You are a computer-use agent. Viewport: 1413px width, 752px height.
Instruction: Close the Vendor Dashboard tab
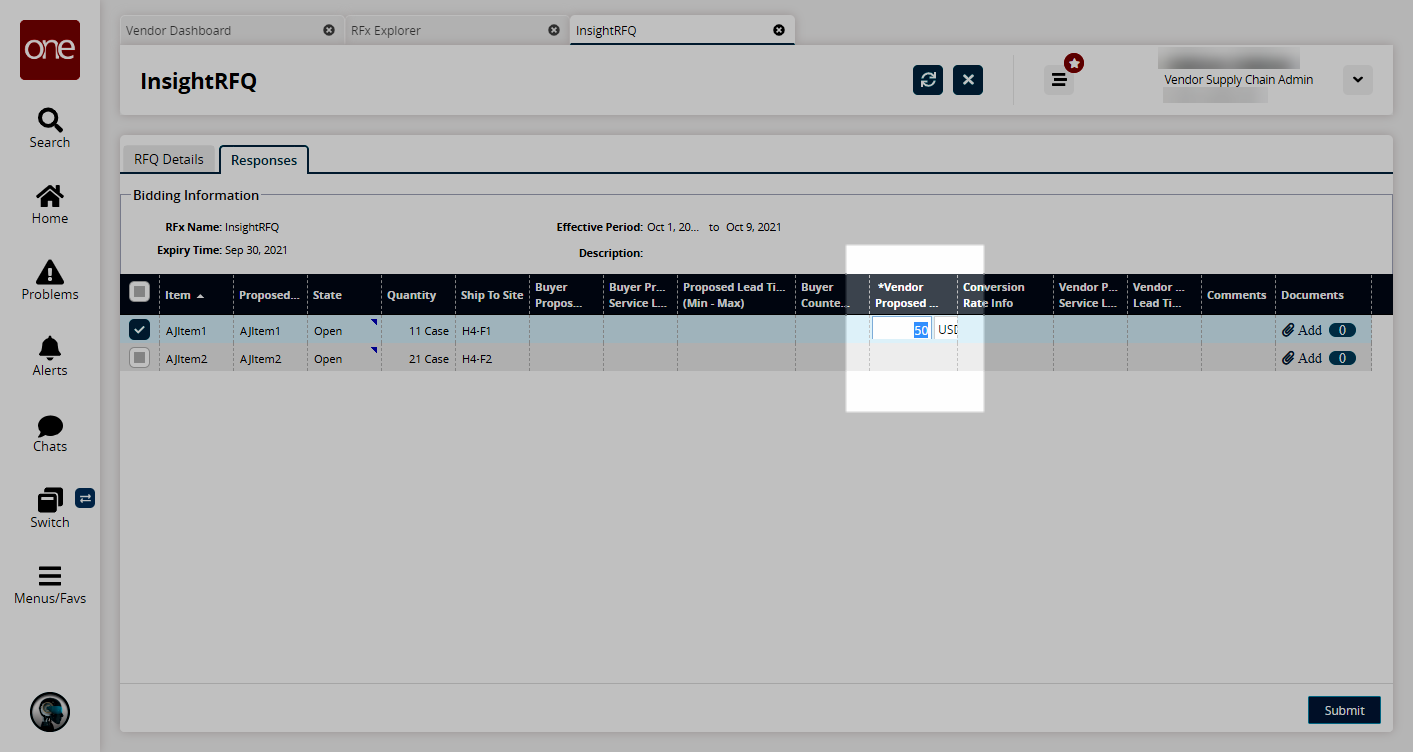point(329,30)
